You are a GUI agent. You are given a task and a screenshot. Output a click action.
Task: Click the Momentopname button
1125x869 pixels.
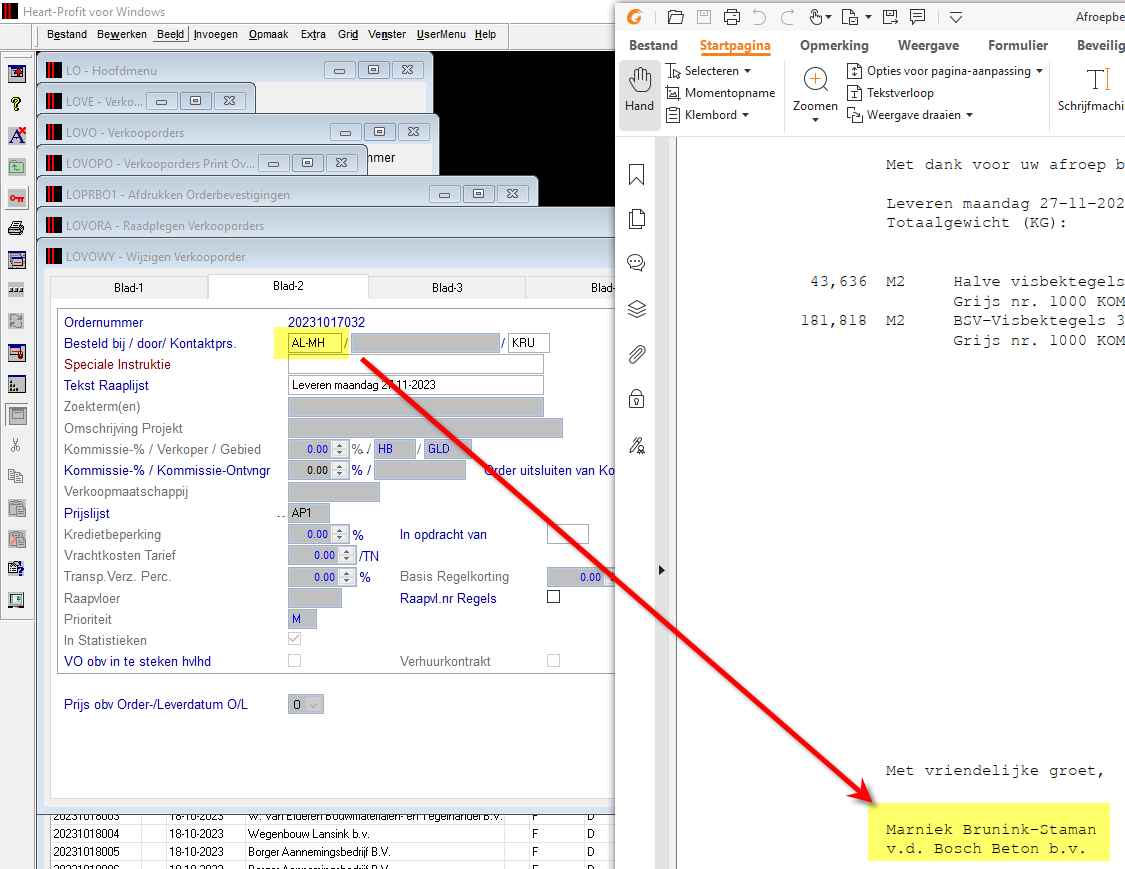point(720,93)
